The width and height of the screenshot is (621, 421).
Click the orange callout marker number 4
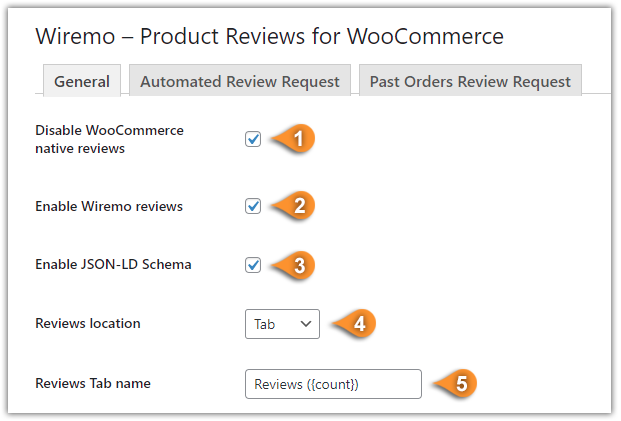(x=354, y=324)
